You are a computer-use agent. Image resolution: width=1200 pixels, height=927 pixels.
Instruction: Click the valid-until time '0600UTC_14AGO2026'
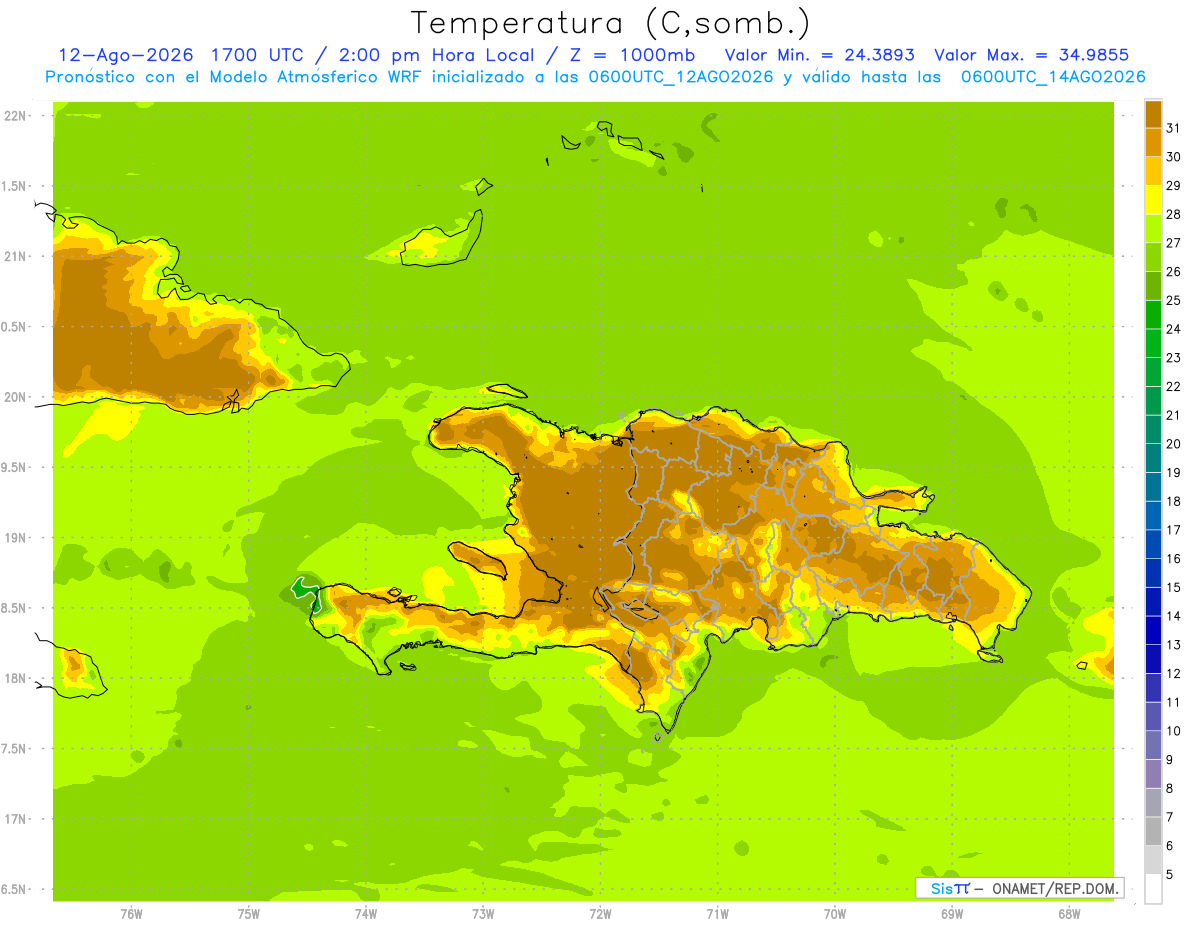point(1053,77)
